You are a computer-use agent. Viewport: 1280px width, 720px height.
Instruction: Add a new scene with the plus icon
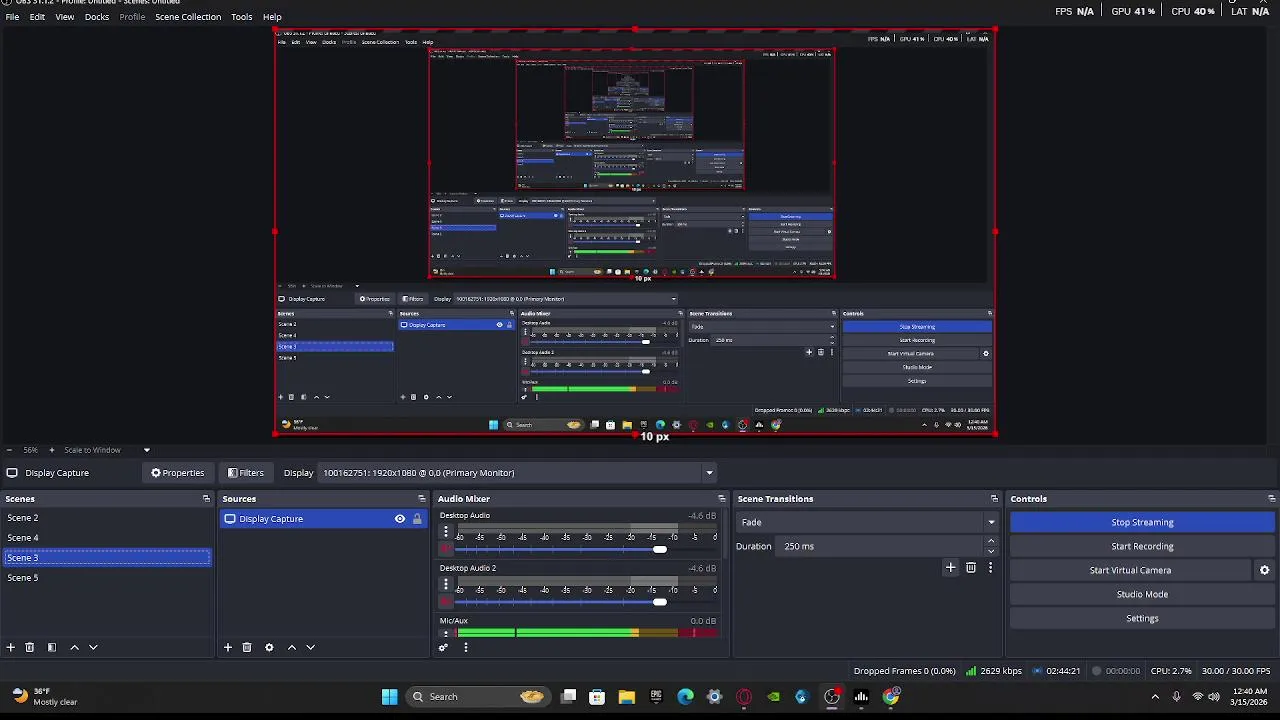pos(11,647)
